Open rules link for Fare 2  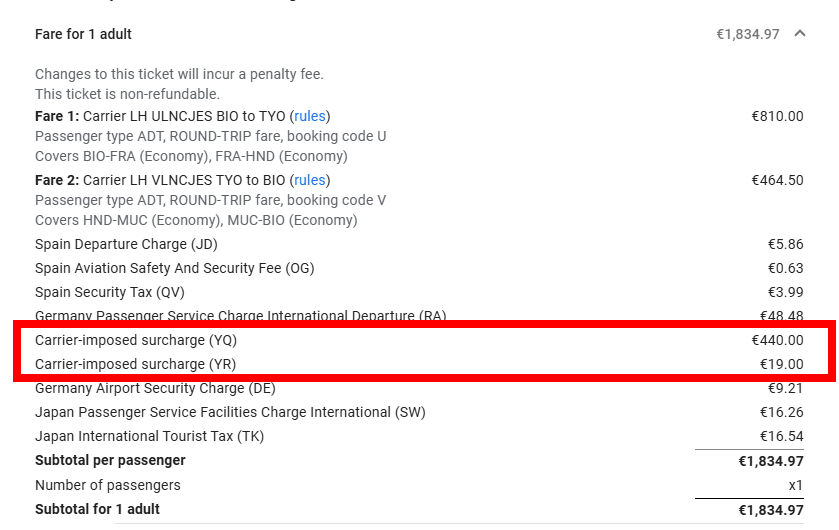(x=310, y=180)
